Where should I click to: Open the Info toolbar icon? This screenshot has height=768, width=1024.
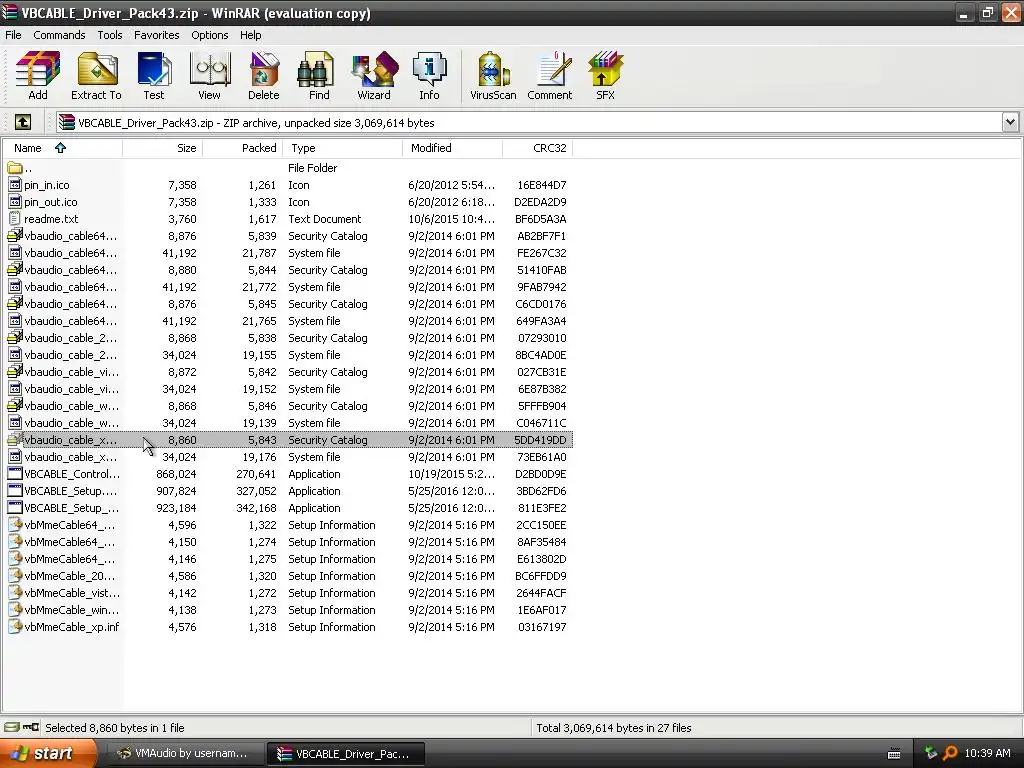(429, 75)
